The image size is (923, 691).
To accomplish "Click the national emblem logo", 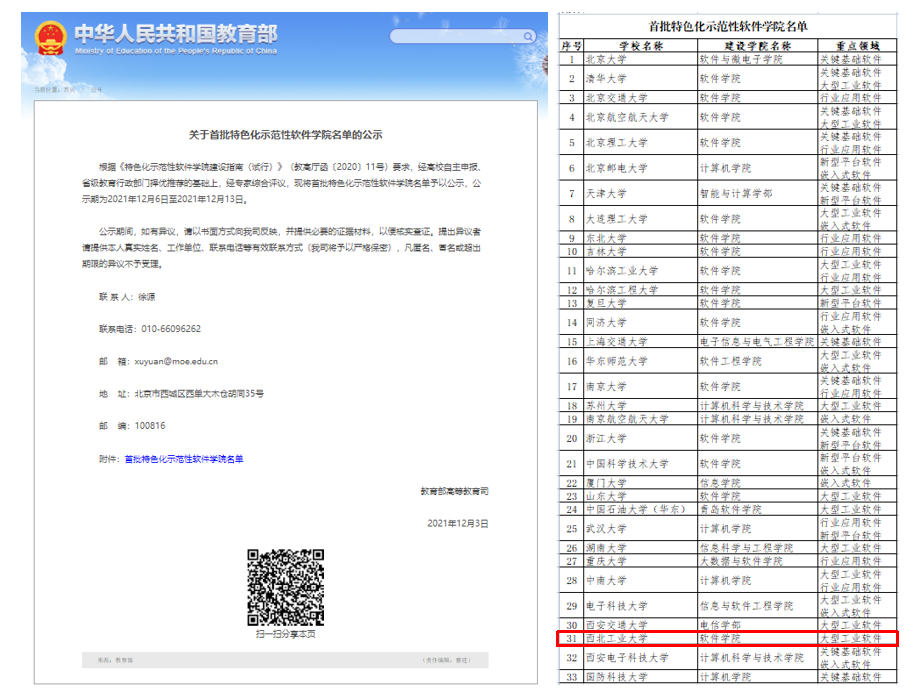I will click(x=51, y=39).
